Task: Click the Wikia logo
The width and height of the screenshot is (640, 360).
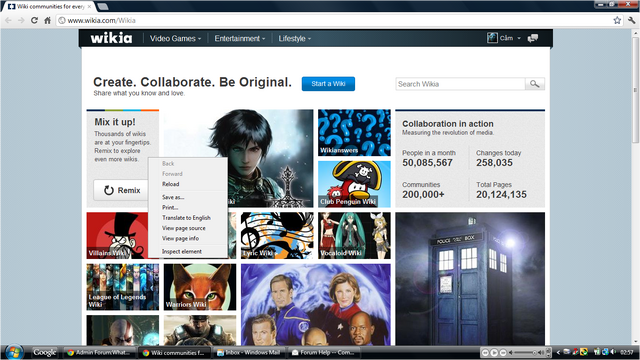Action: pyautogui.click(x=111, y=38)
